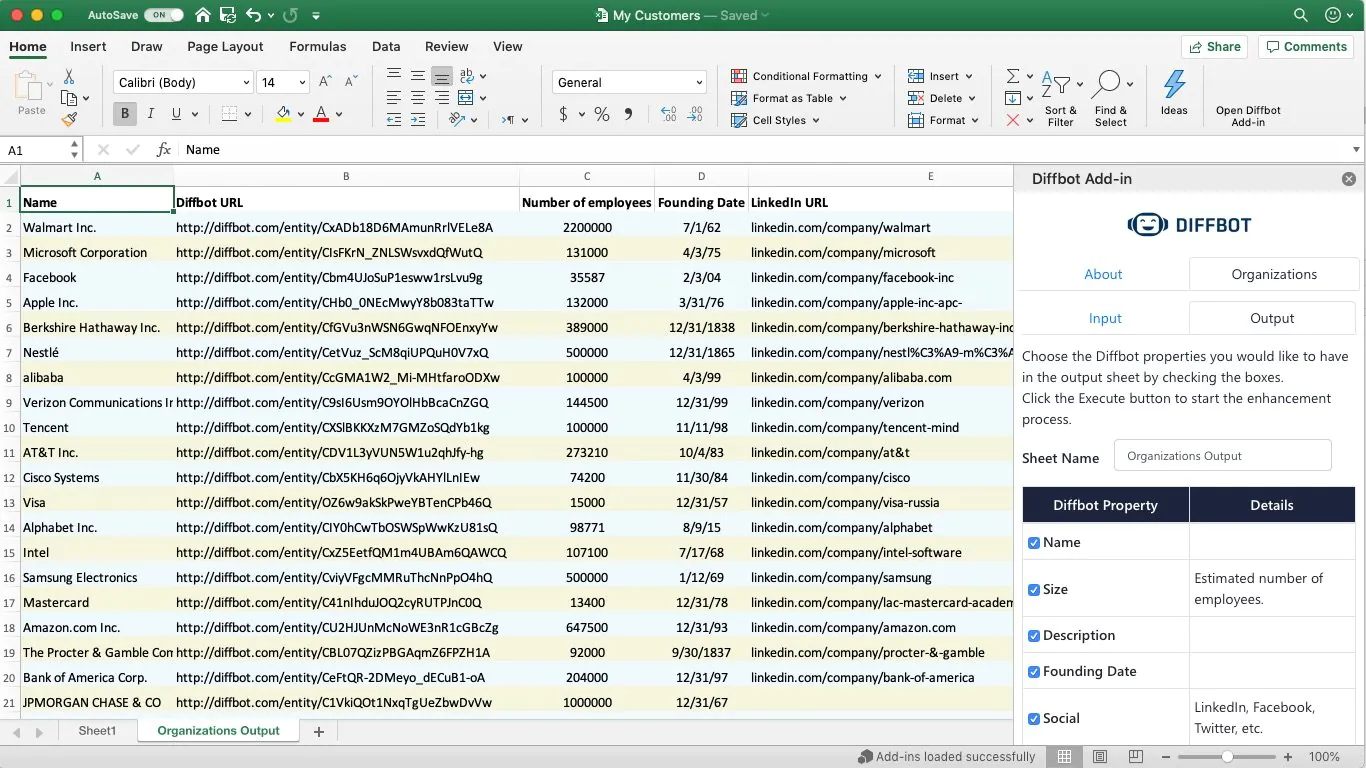Open the General number format dropdown
Image resolution: width=1366 pixels, height=768 pixels.
[x=699, y=82]
